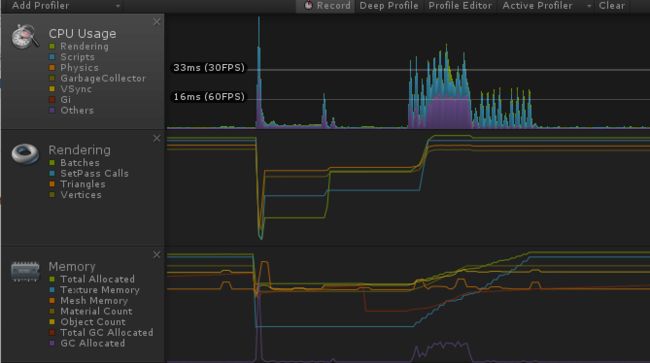Close the Rendering profiler panel
The width and height of the screenshot is (650, 363).
156,138
